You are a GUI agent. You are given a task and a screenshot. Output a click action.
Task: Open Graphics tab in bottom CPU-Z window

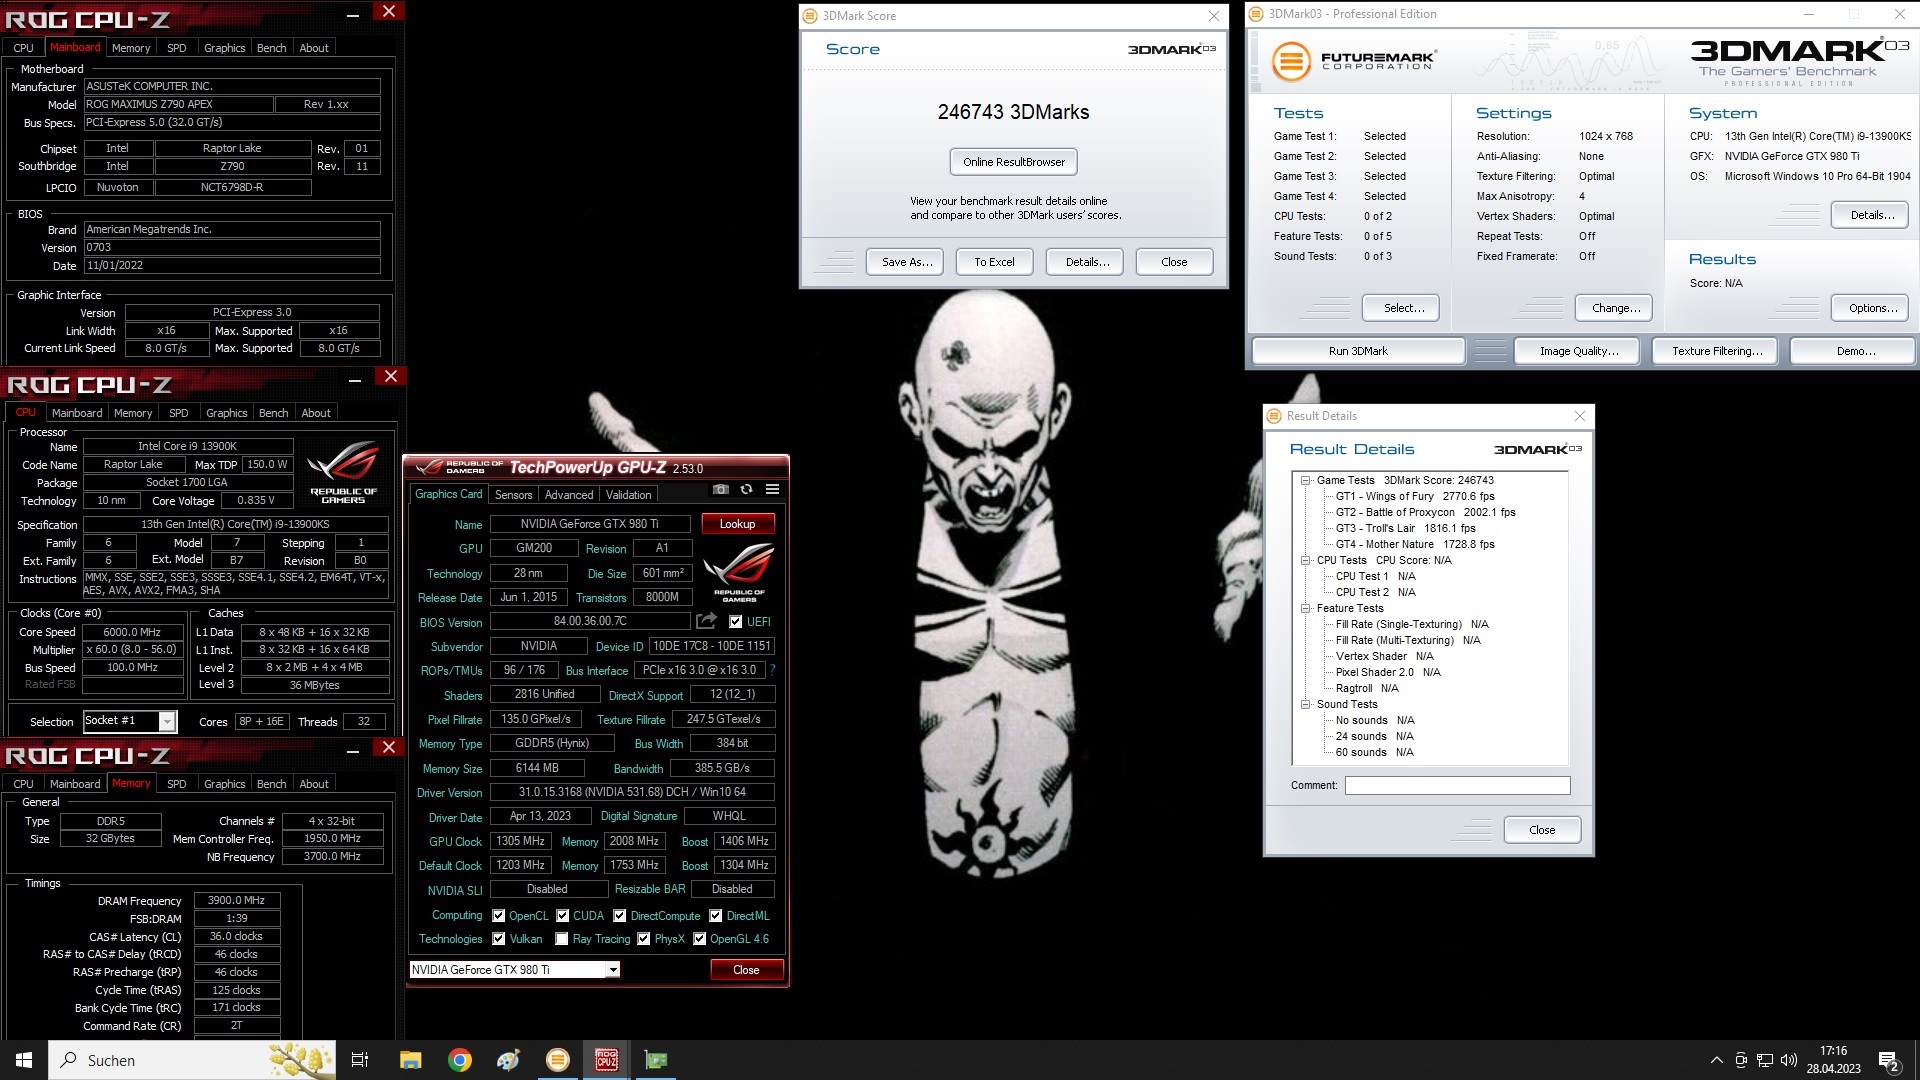(224, 784)
